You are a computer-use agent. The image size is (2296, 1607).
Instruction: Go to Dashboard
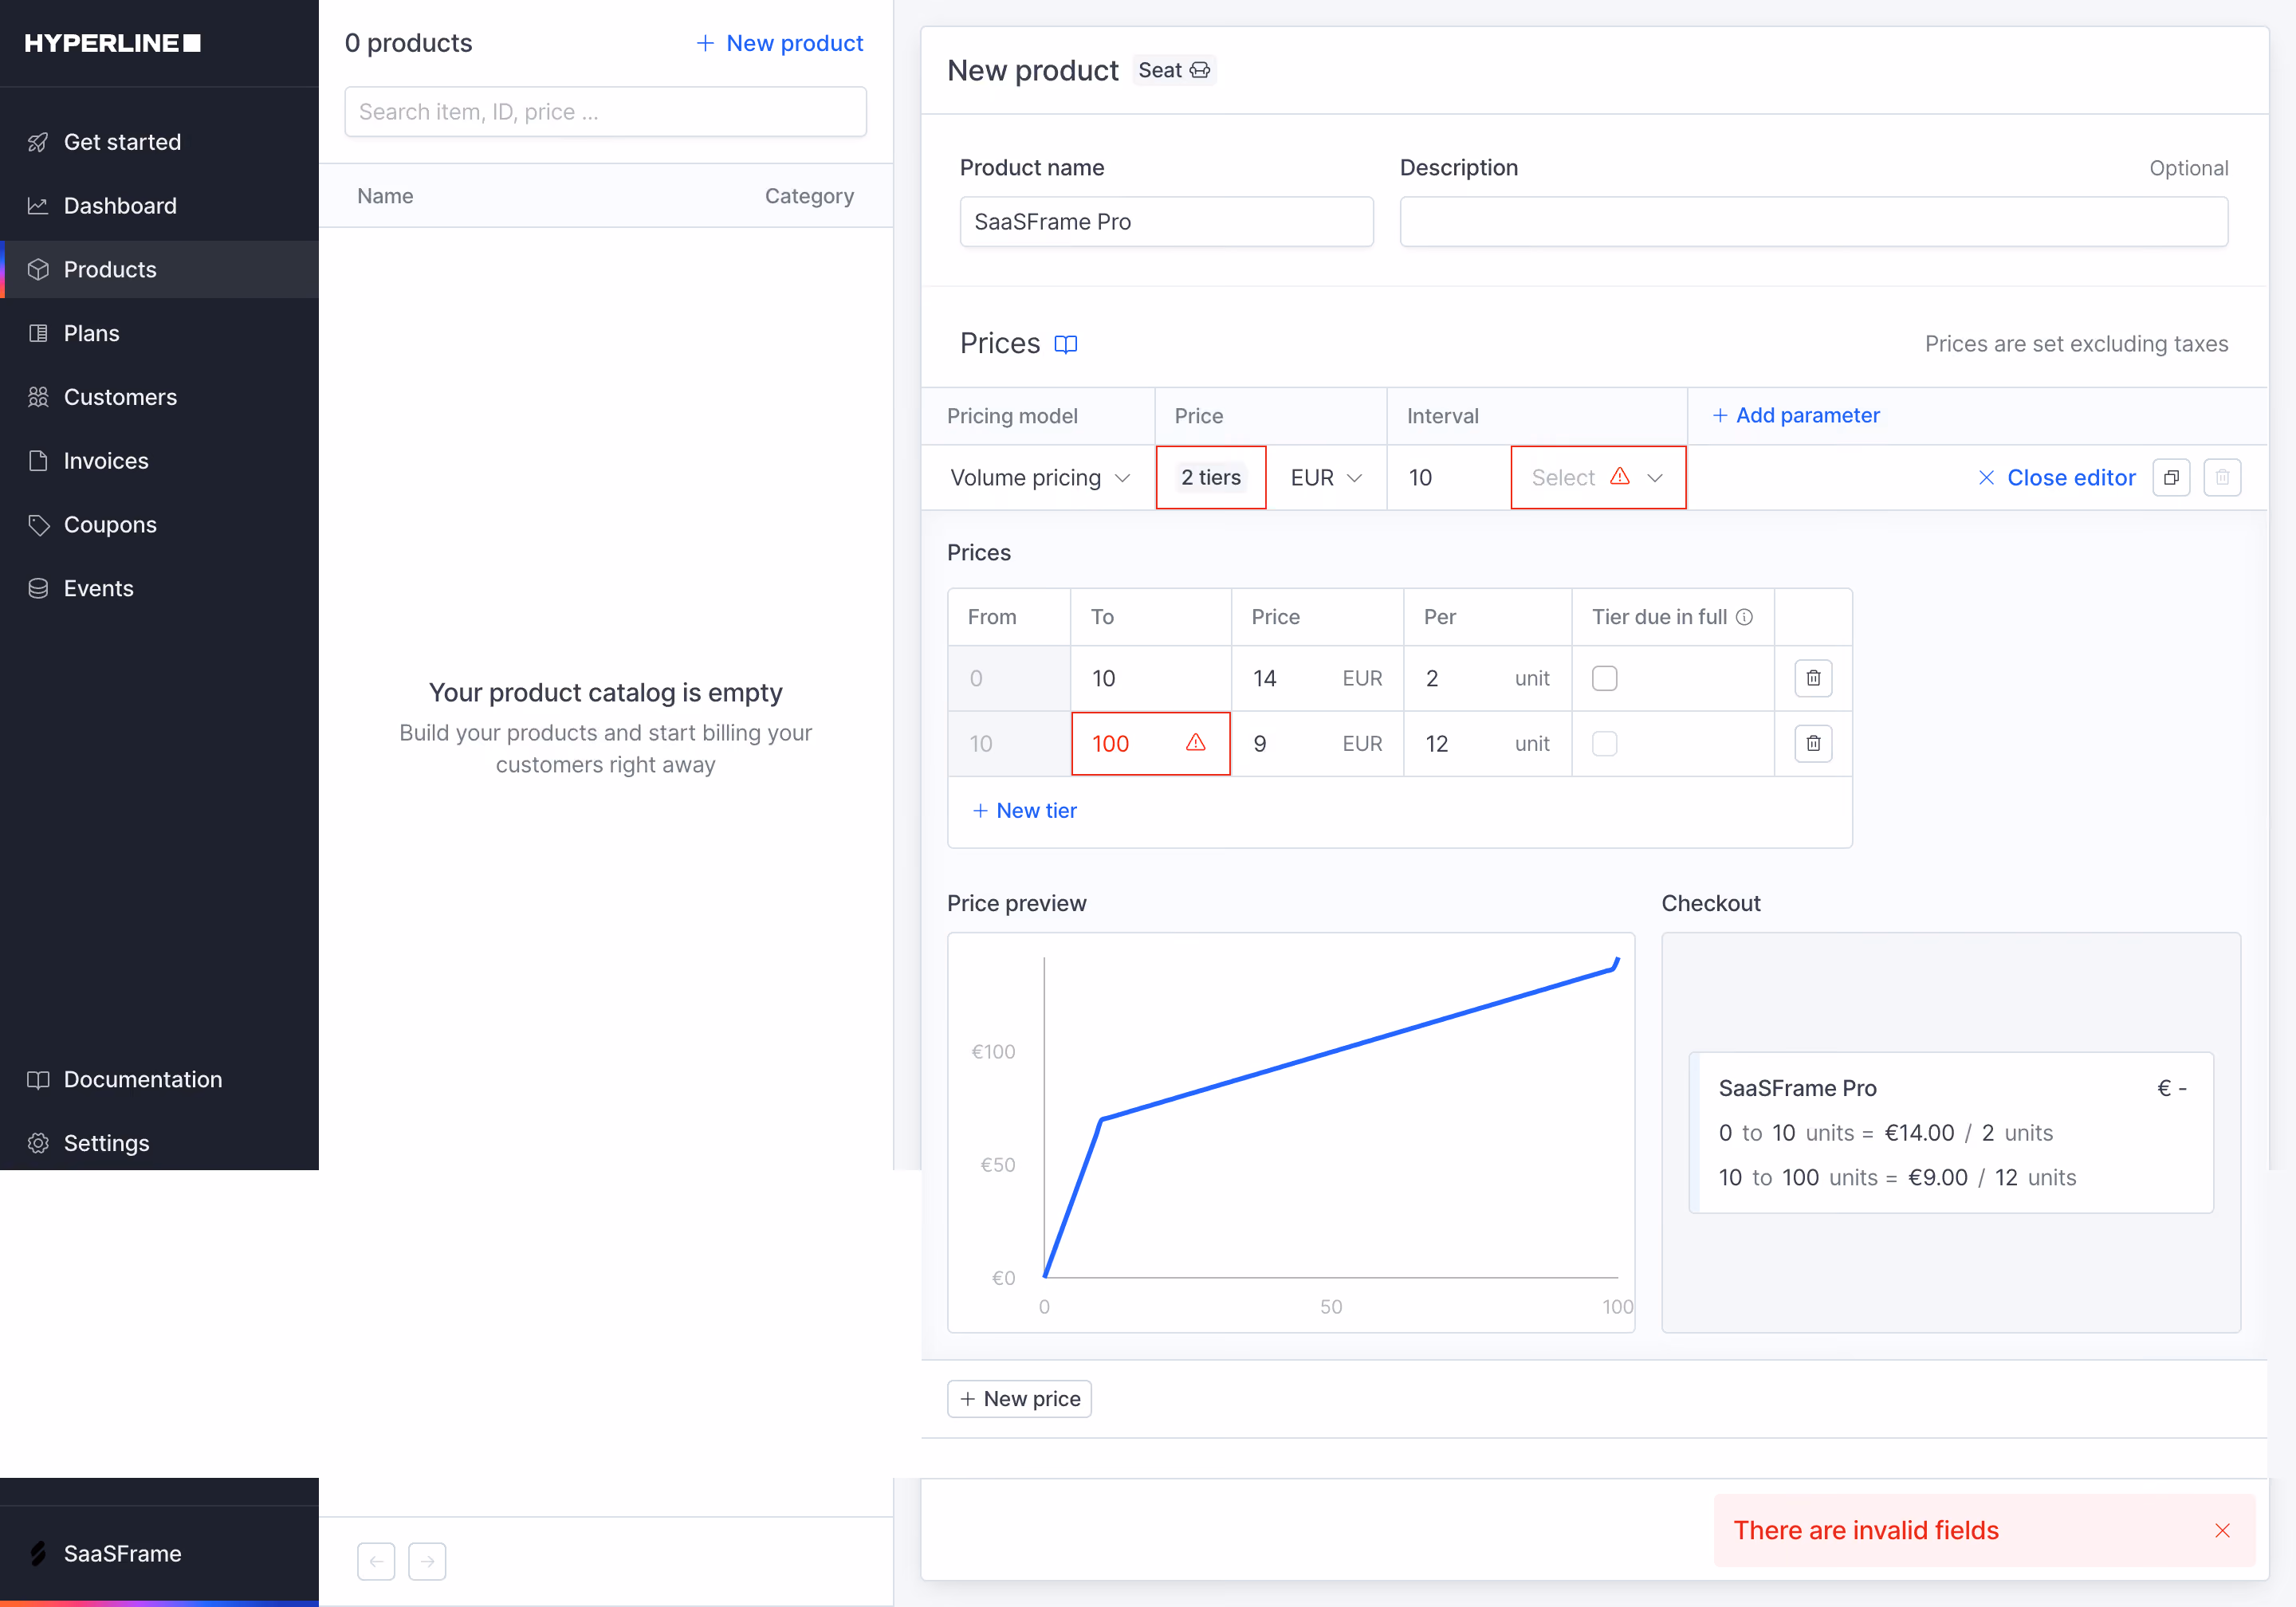(159, 206)
